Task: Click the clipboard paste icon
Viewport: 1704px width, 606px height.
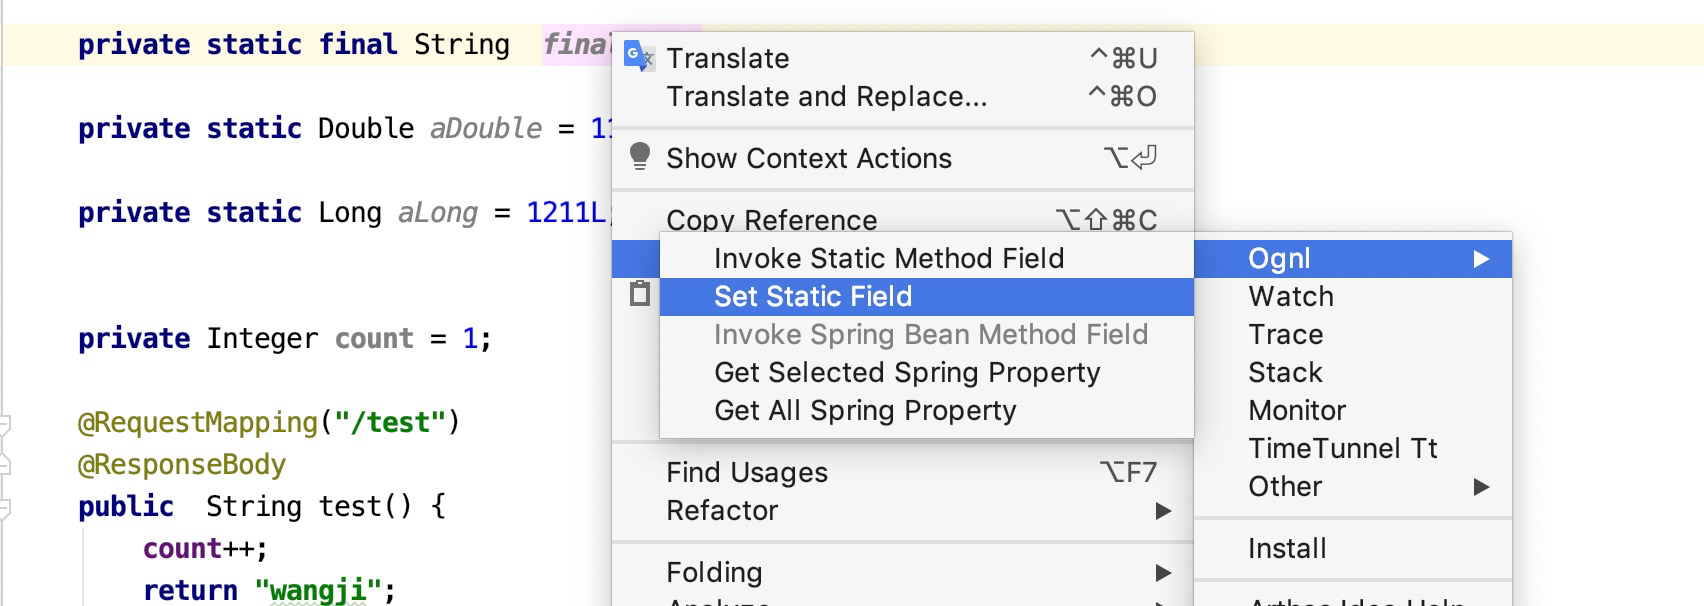Action: [x=640, y=294]
